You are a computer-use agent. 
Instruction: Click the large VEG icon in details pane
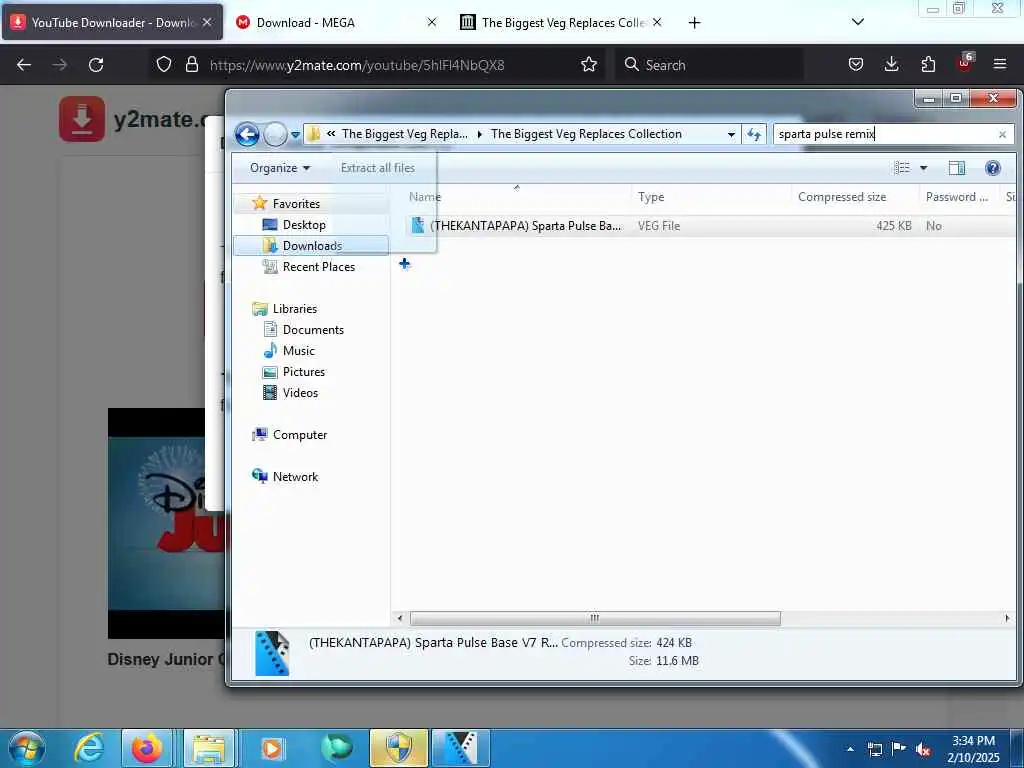[x=272, y=652]
